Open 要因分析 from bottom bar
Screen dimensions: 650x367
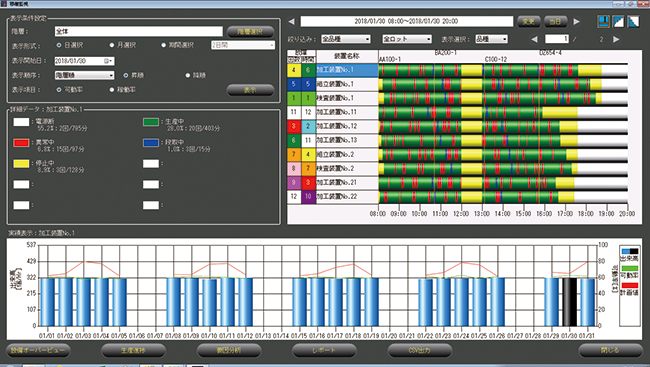pyautogui.click(x=229, y=350)
